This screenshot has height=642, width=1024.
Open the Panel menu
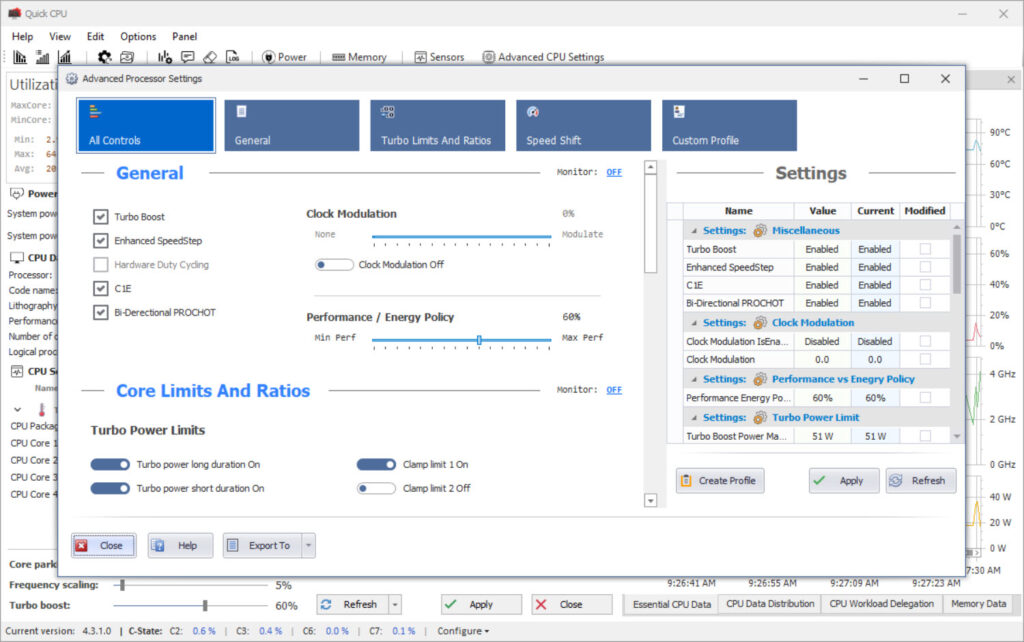[x=184, y=37]
